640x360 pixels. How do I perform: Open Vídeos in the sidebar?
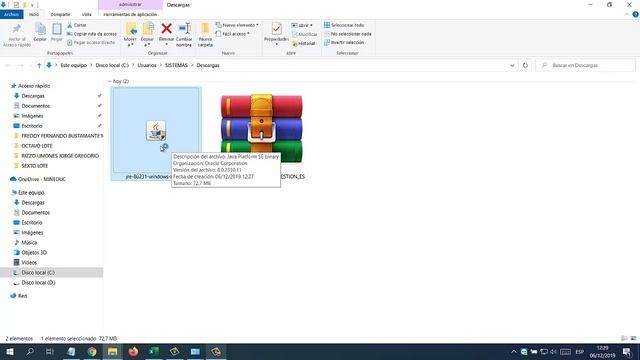pyautogui.click(x=29, y=262)
